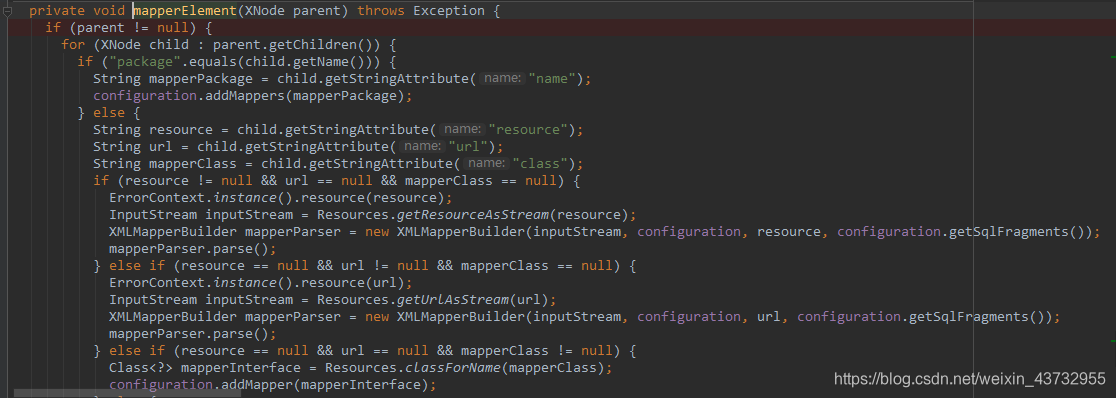Viewport: 1116px width, 398px height.
Task: Click ErrorContext.instance().resource(resource) line
Action: point(280,198)
